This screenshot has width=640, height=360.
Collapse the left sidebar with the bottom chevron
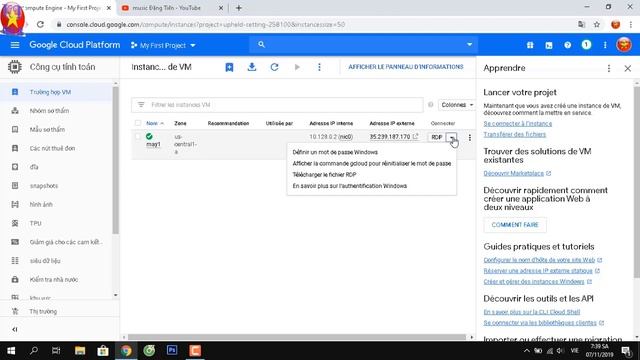tap(15, 329)
